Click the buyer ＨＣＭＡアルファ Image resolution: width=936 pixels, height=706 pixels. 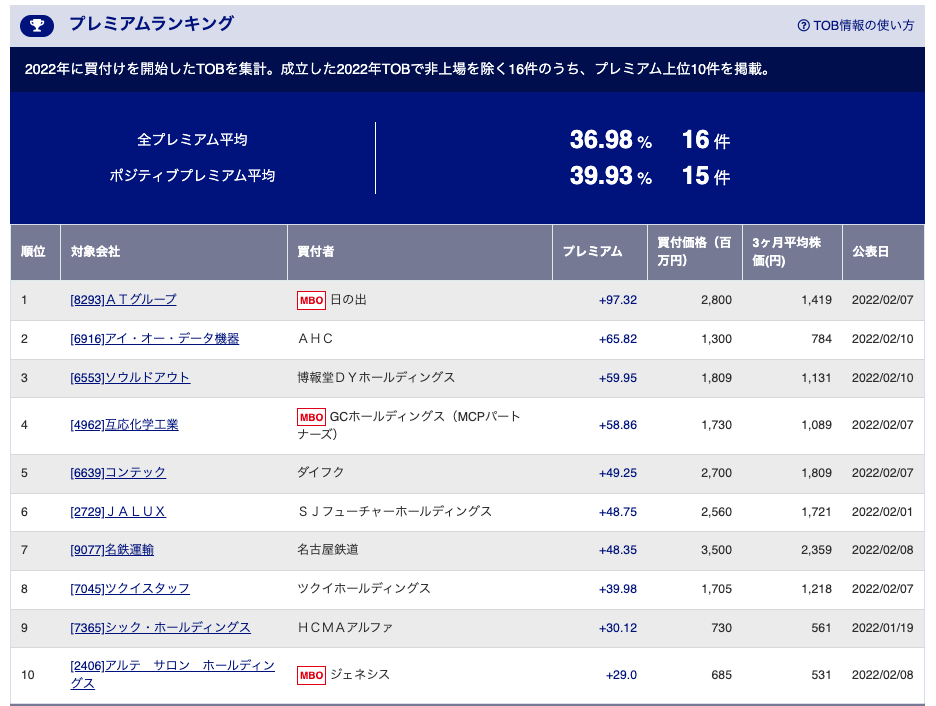pos(345,628)
